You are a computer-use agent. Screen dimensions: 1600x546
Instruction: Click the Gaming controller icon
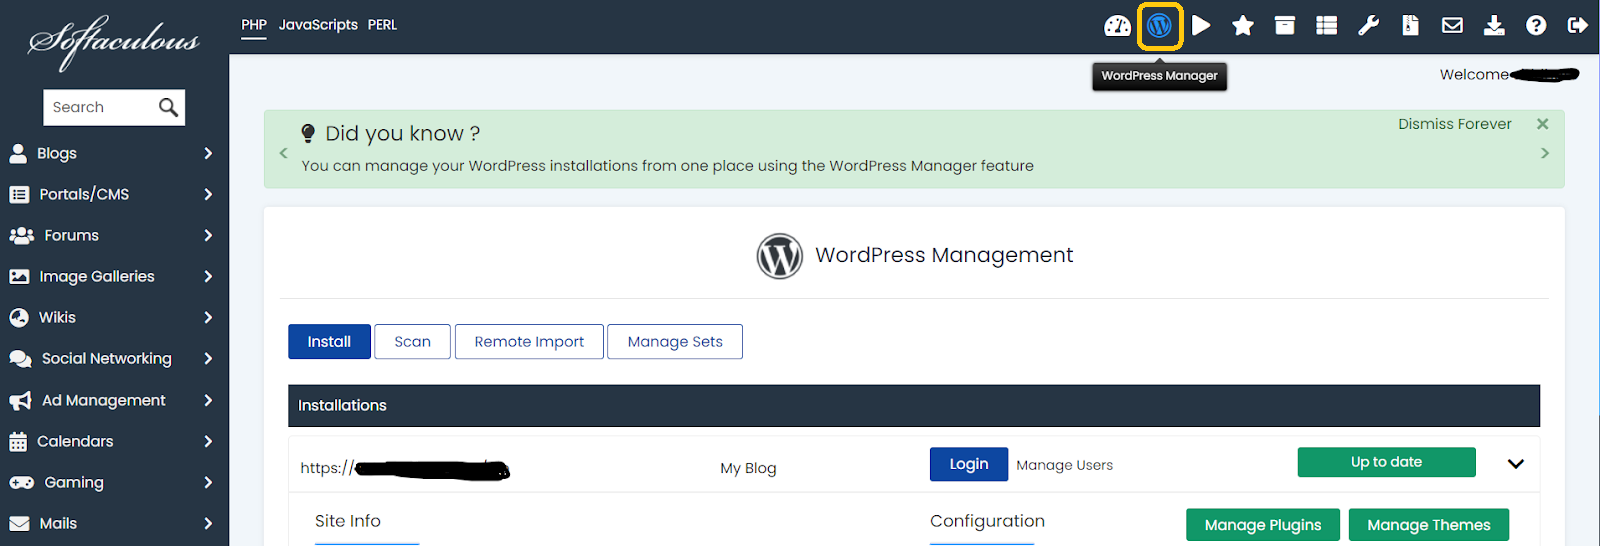tap(21, 482)
